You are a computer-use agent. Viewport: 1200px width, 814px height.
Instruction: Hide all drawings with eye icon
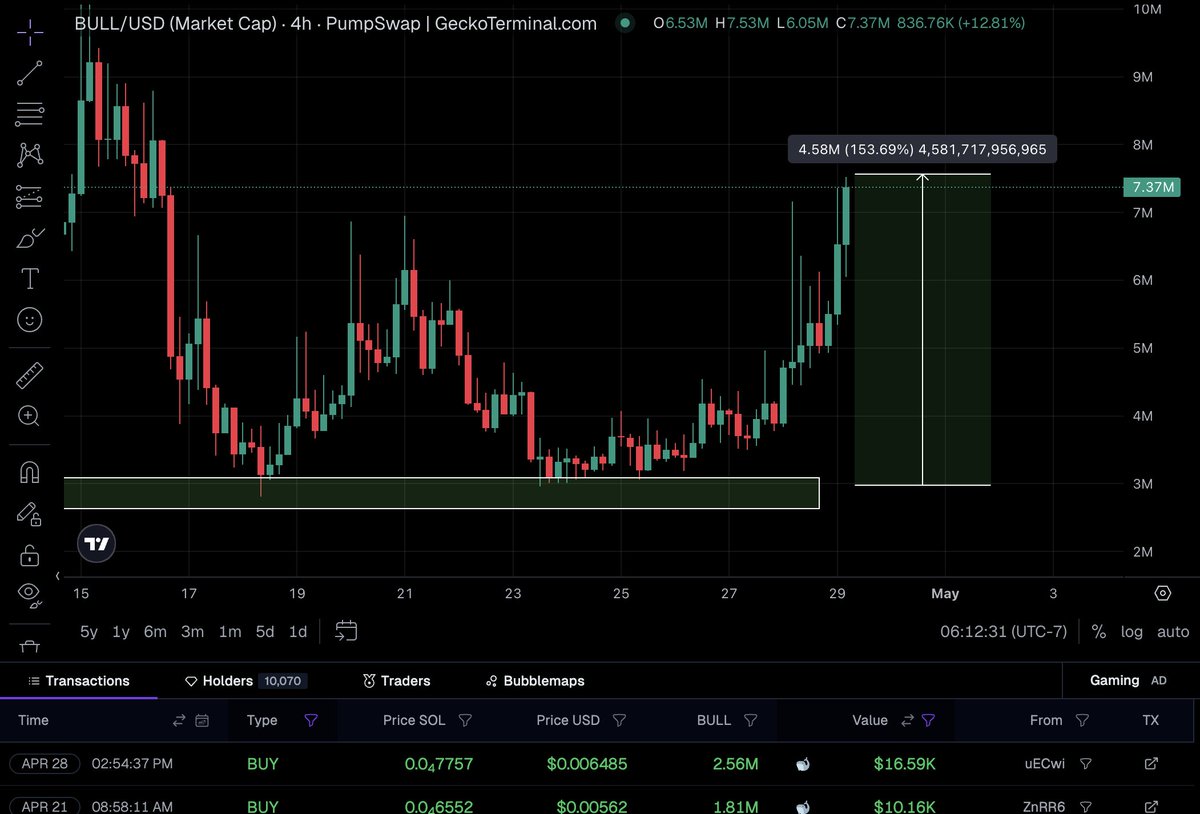(30, 595)
